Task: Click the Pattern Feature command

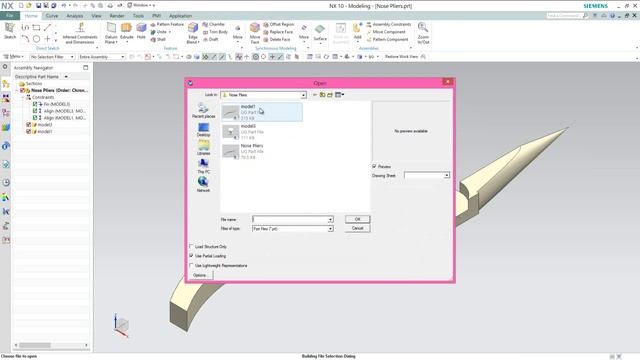Action: click(167, 24)
